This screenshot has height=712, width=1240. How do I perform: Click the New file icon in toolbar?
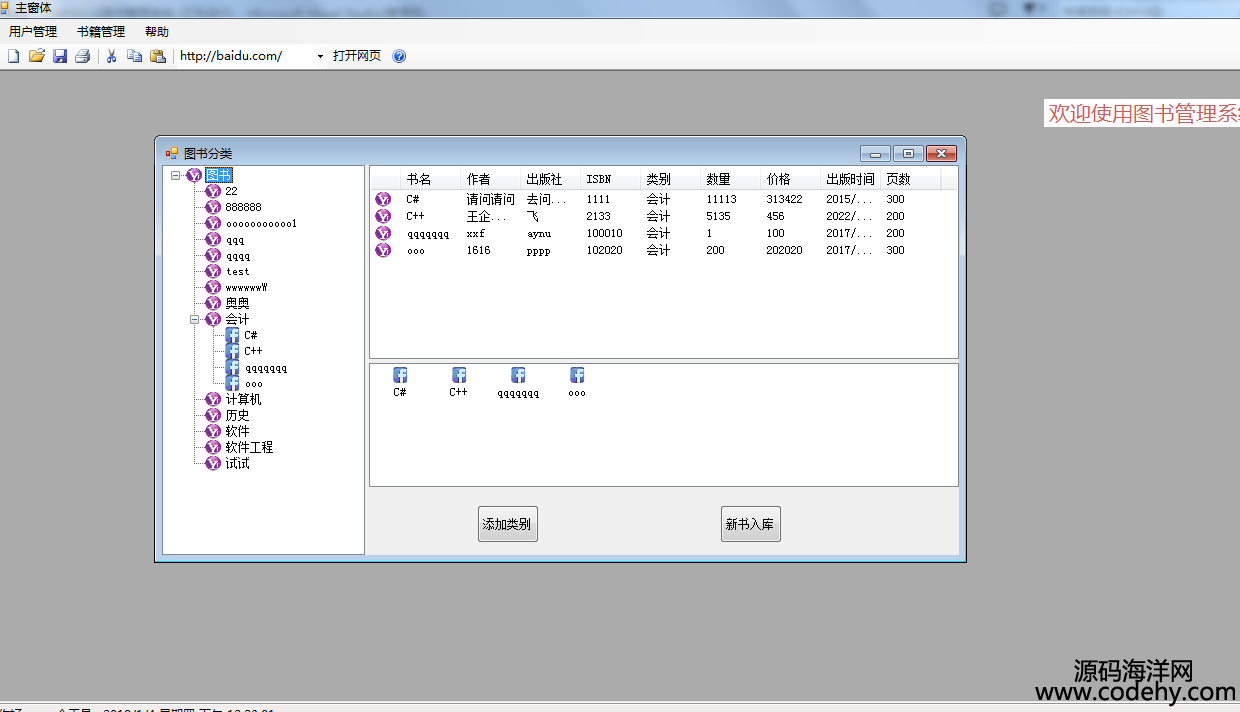[14, 56]
